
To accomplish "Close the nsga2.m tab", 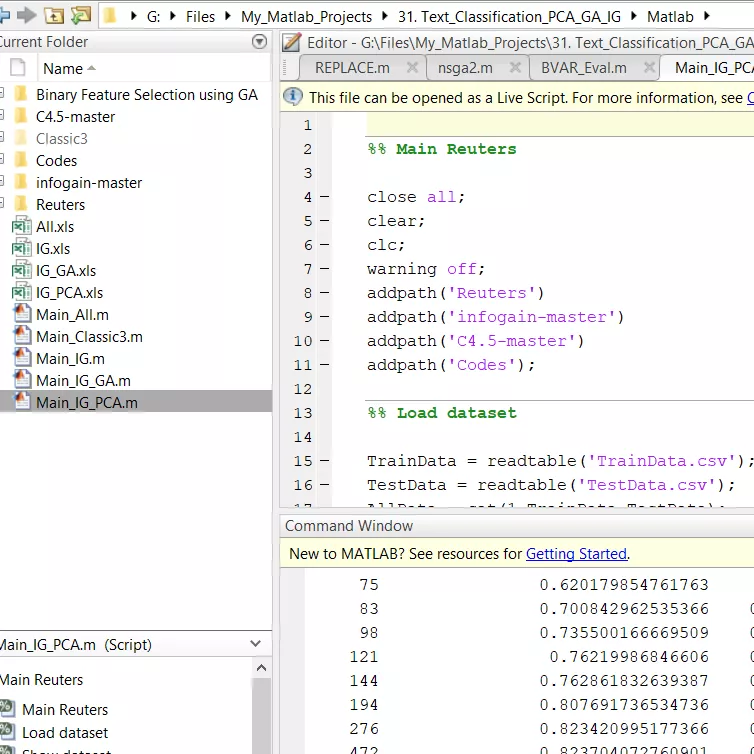I will point(515,67).
